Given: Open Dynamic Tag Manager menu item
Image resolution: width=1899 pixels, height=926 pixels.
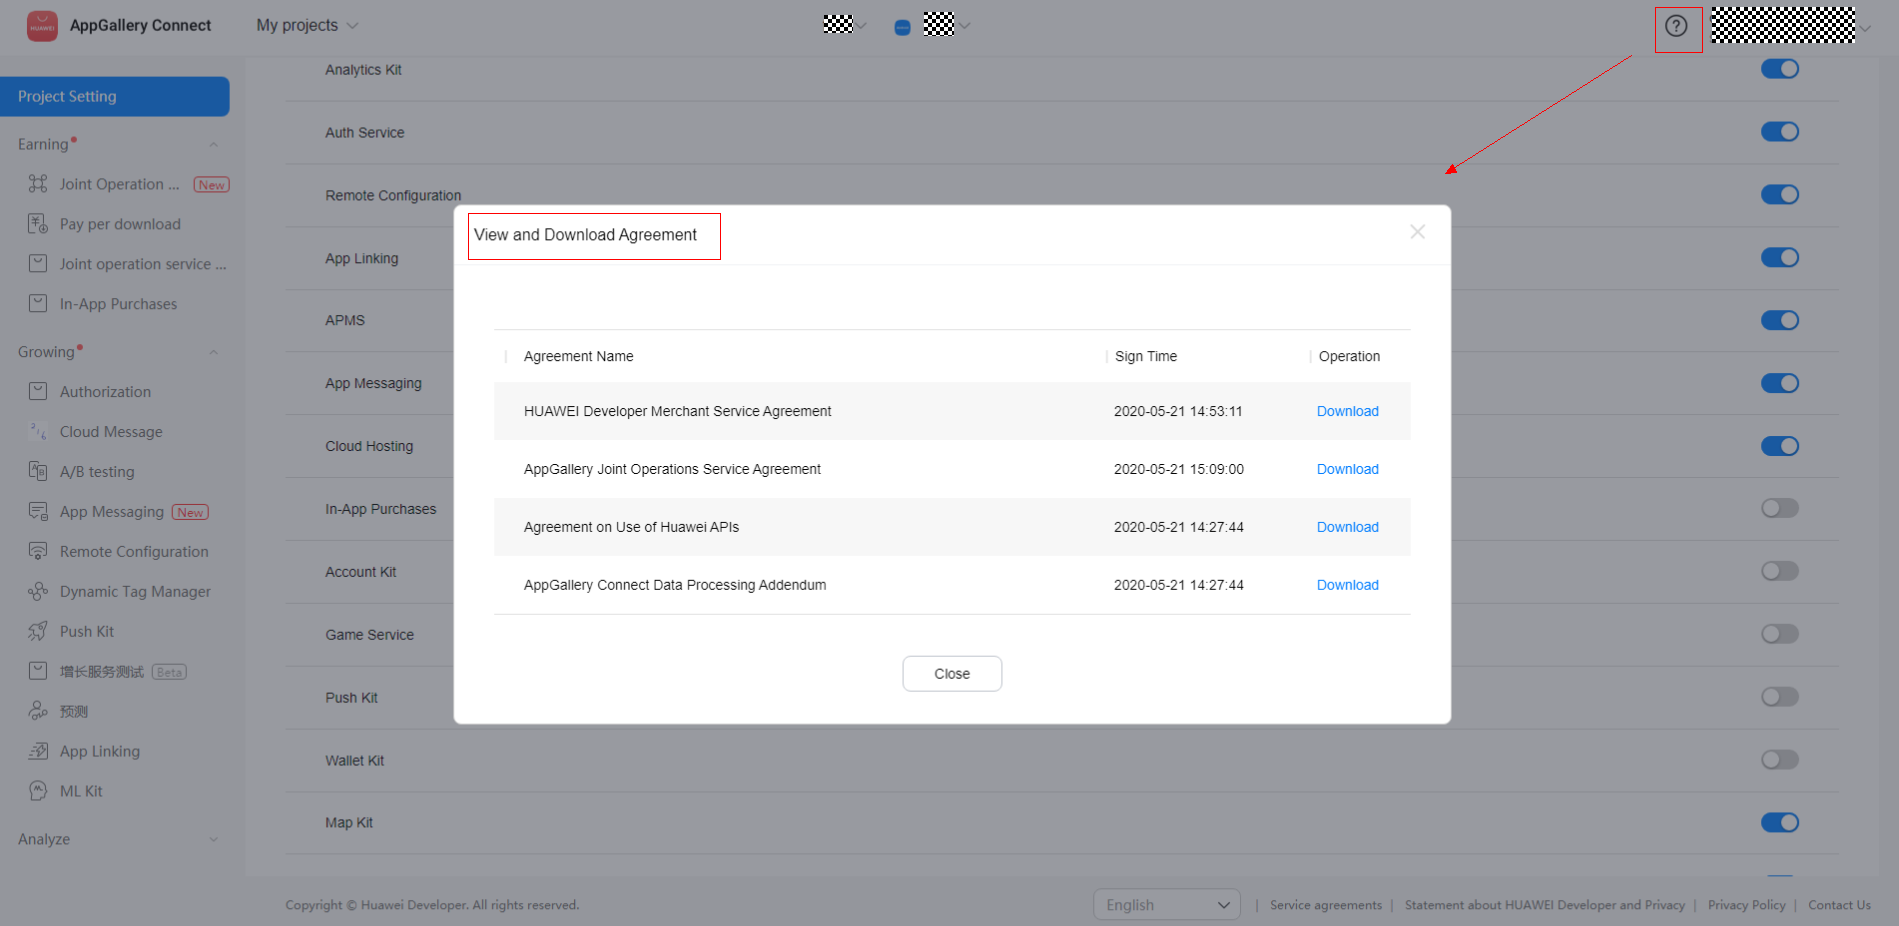Looking at the screenshot, I should (135, 592).
